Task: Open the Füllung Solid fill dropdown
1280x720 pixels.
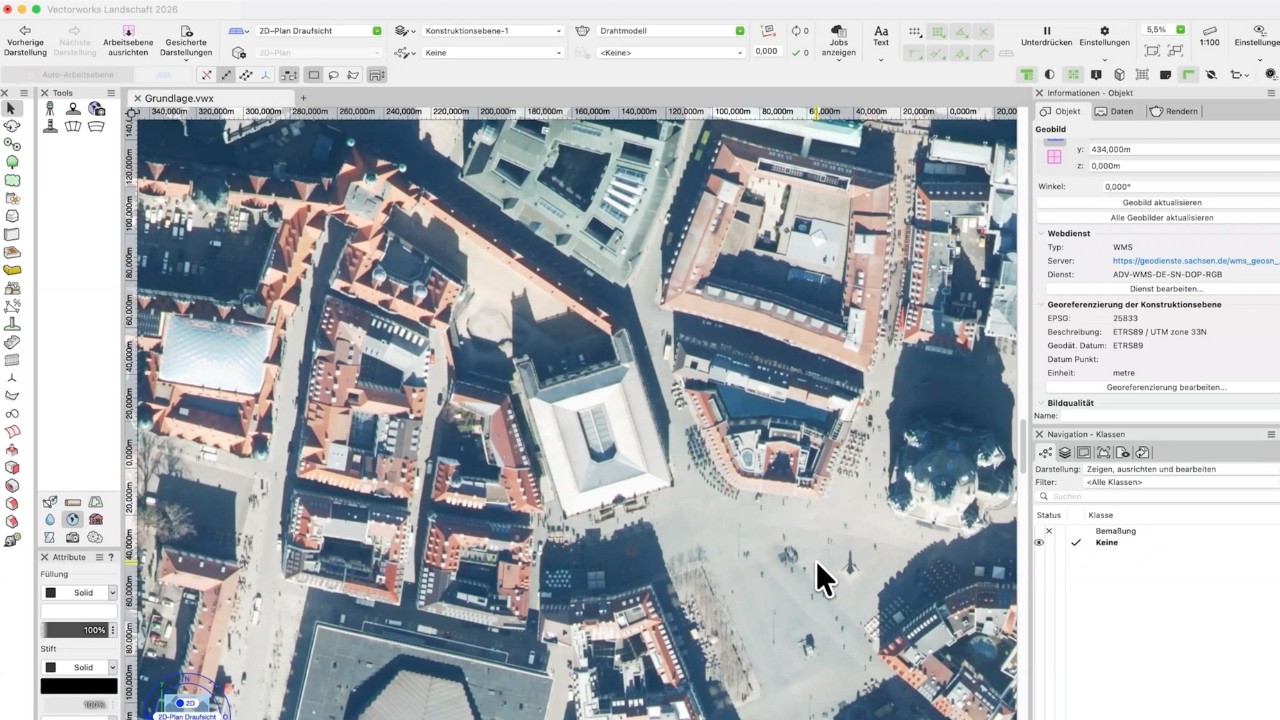Action: coord(79,593)
